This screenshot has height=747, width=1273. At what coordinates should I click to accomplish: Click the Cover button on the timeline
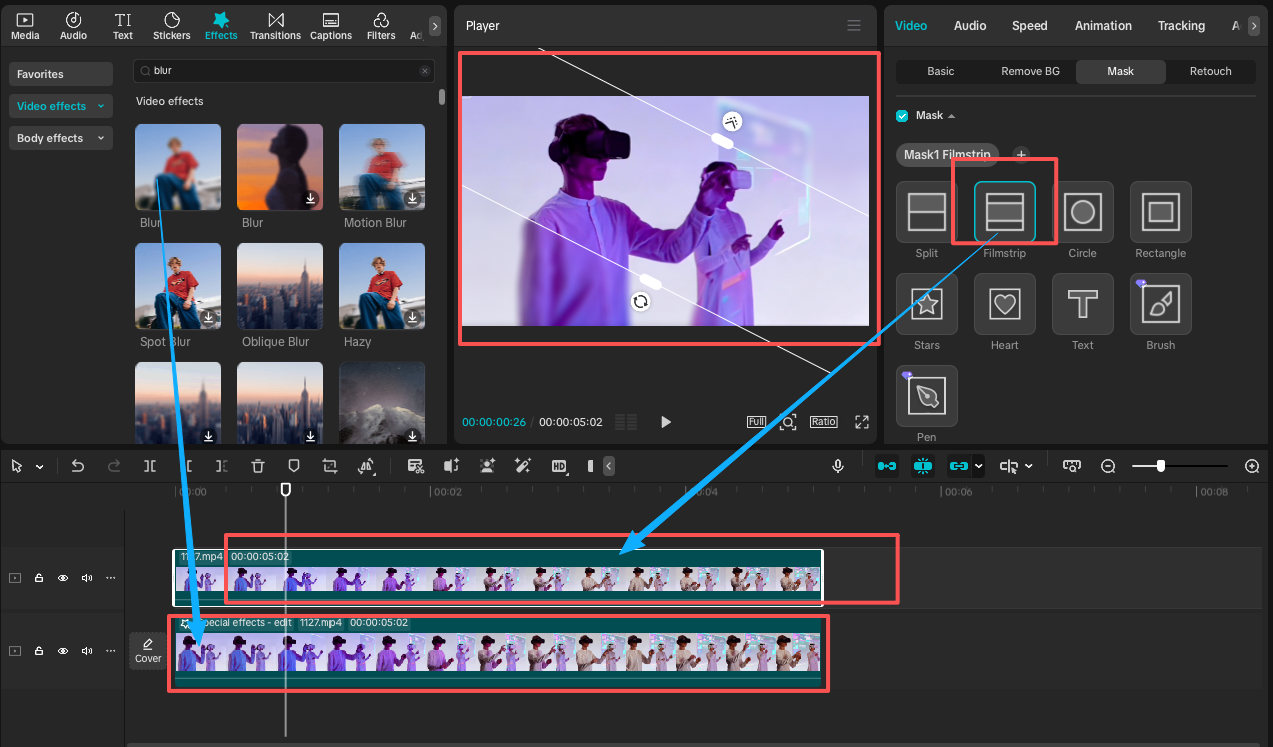coord(148,650)
